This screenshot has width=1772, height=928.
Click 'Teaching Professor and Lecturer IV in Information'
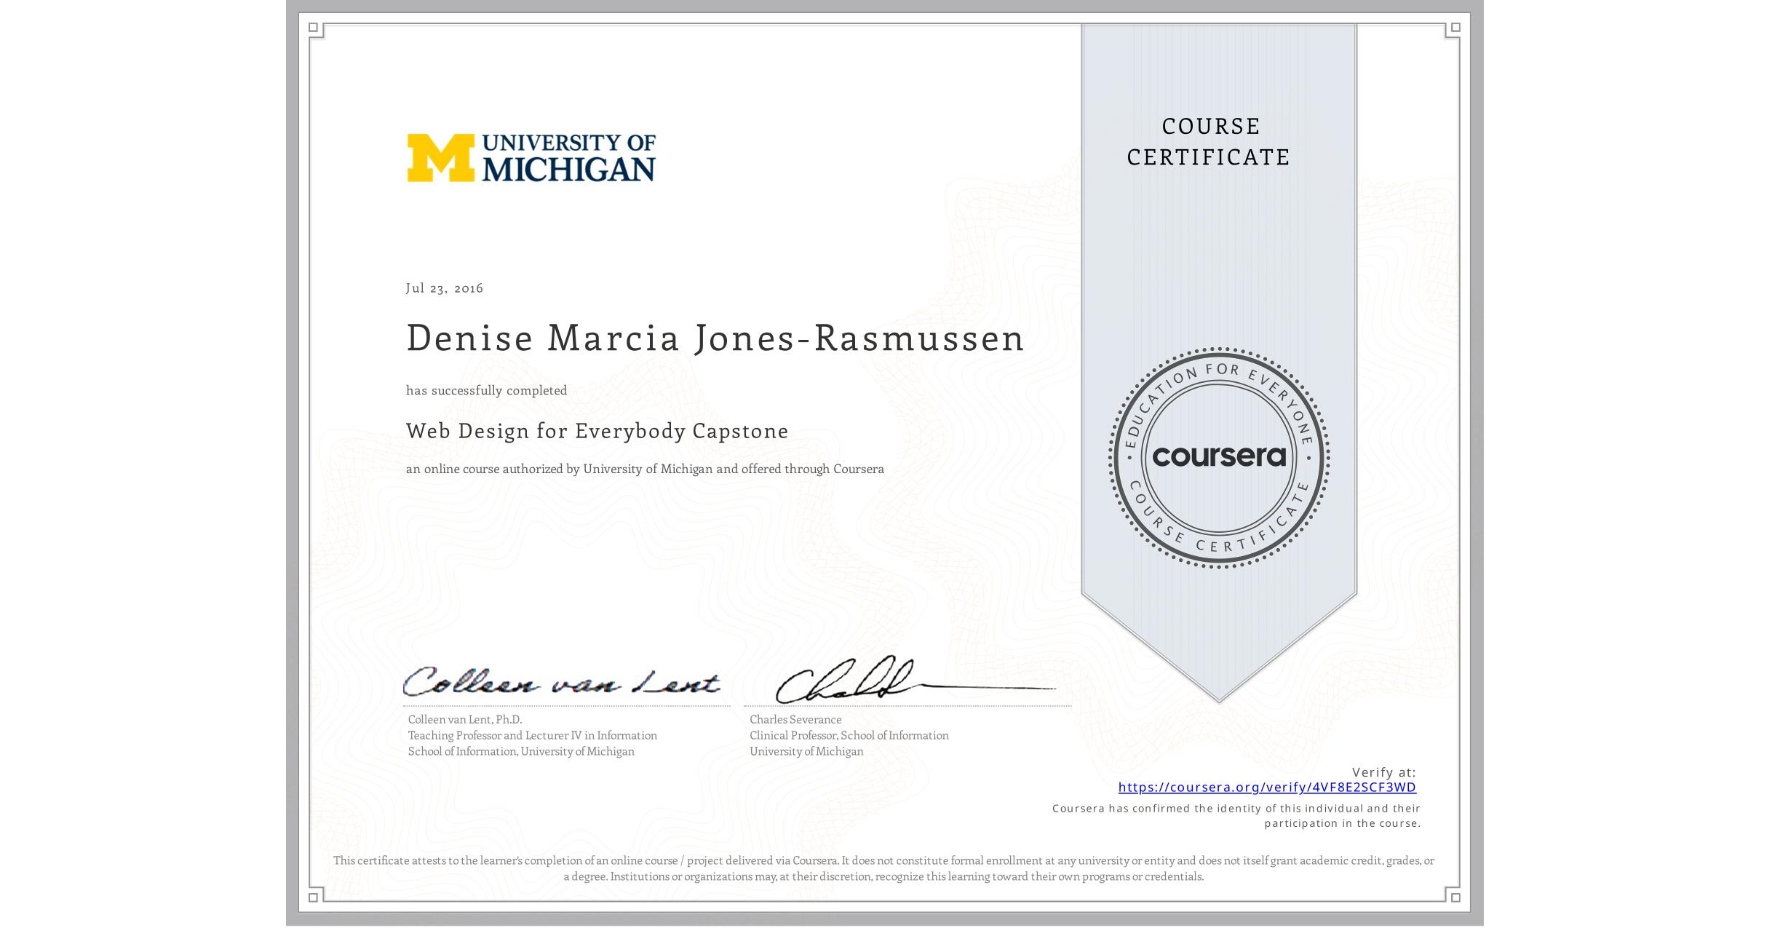pos(532,735)
